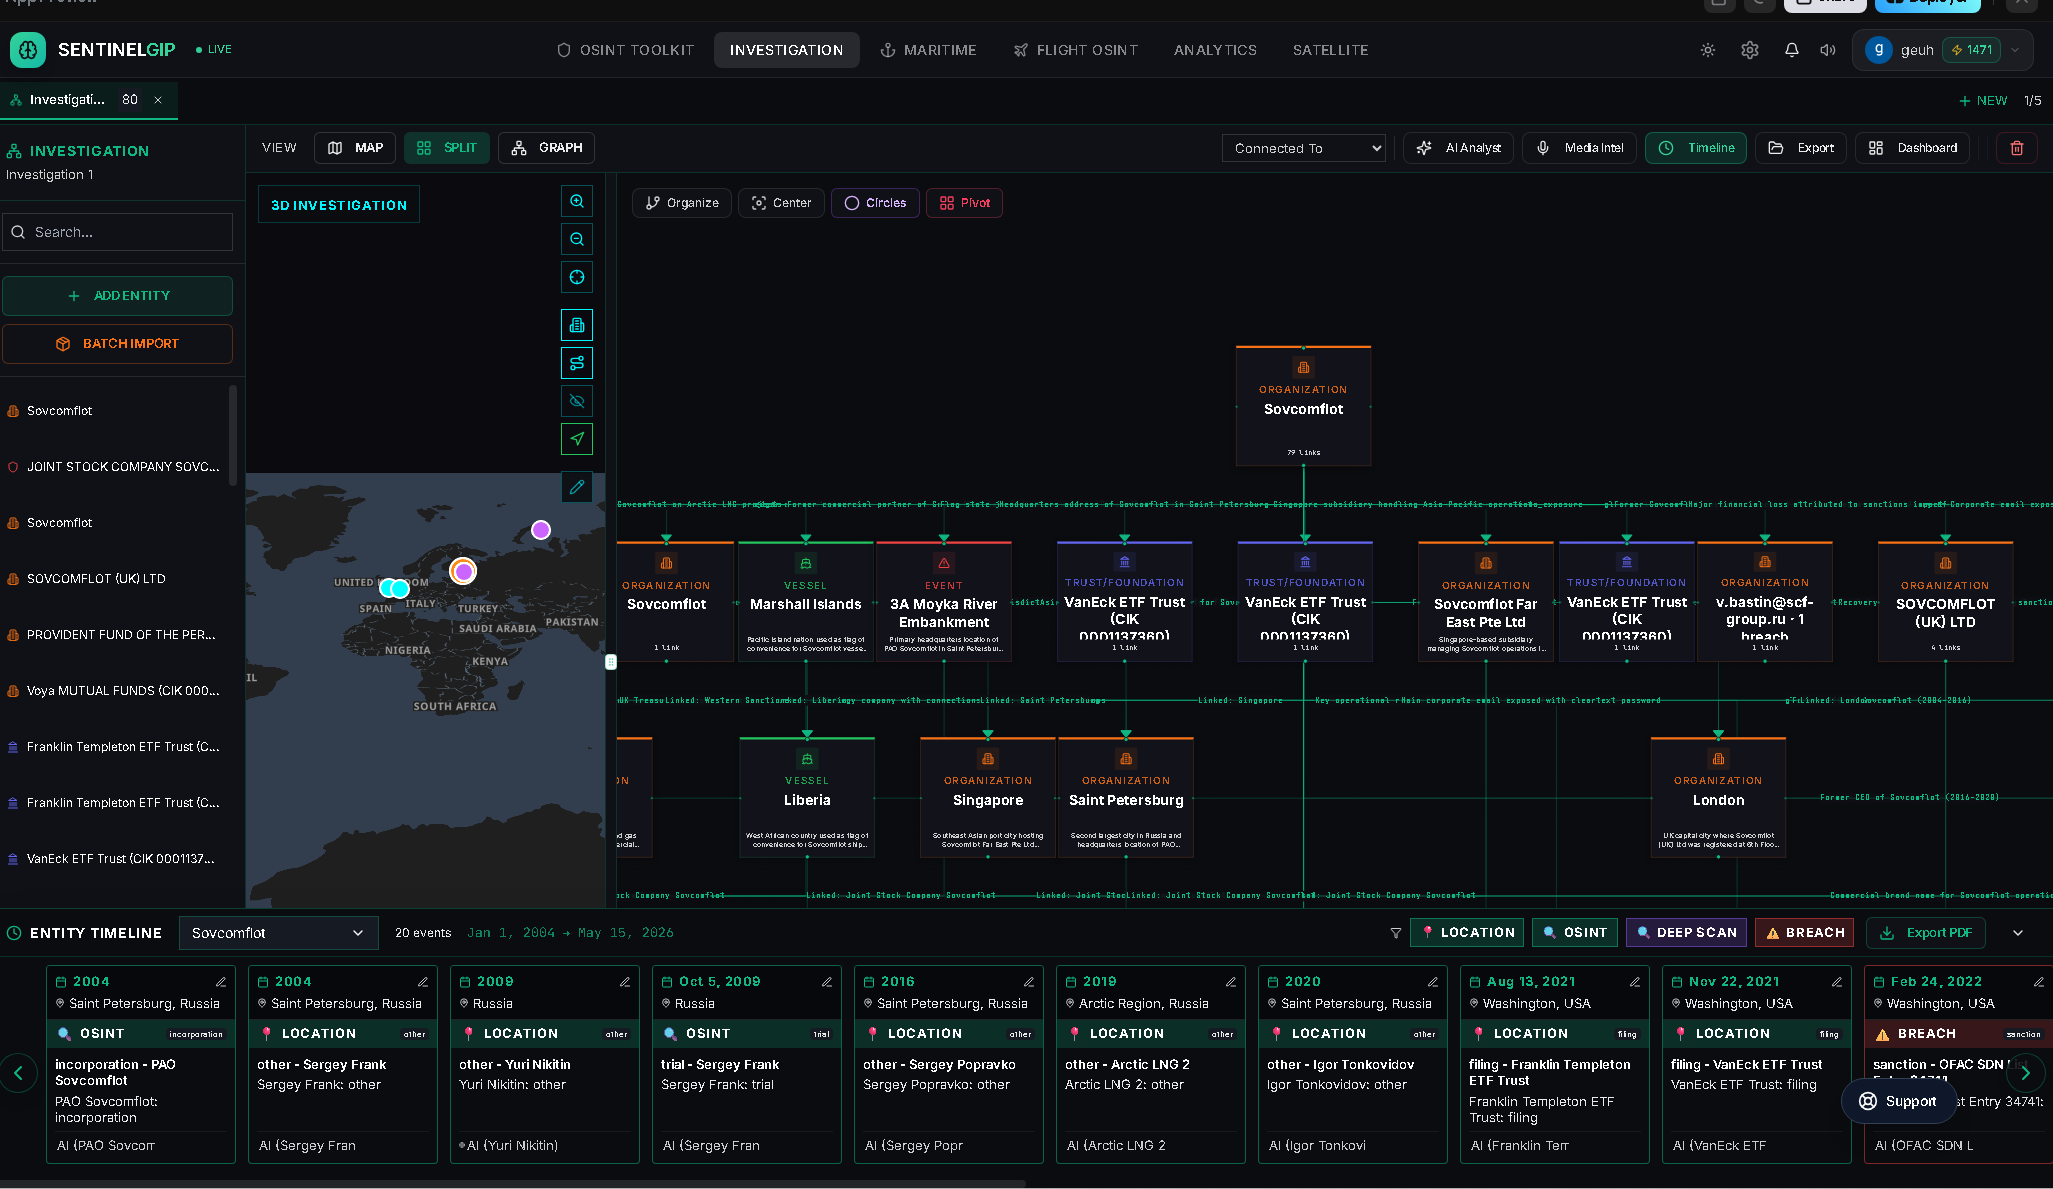Toggle LOCATION filter in entity timeline

pyautogui.click(x=1467, y=933)
